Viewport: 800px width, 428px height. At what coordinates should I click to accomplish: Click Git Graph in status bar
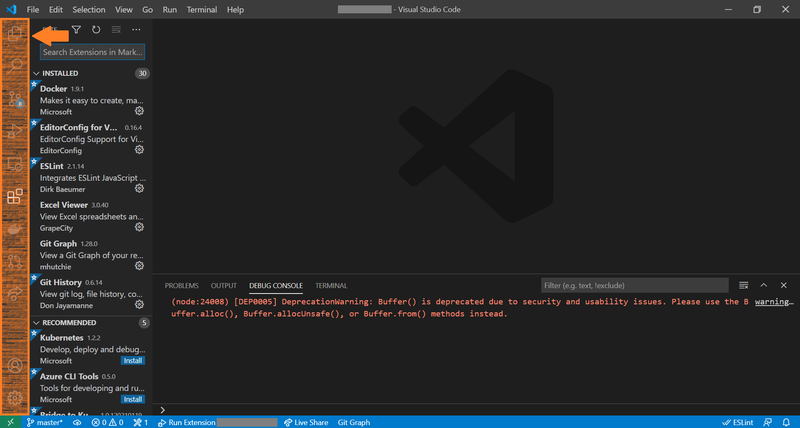coord(354,422)
